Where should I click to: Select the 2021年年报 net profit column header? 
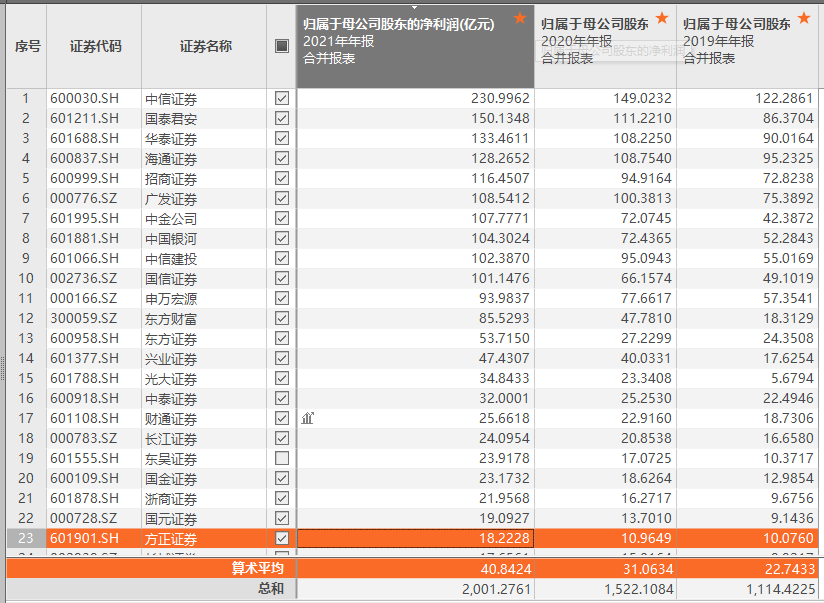[415, 46]
